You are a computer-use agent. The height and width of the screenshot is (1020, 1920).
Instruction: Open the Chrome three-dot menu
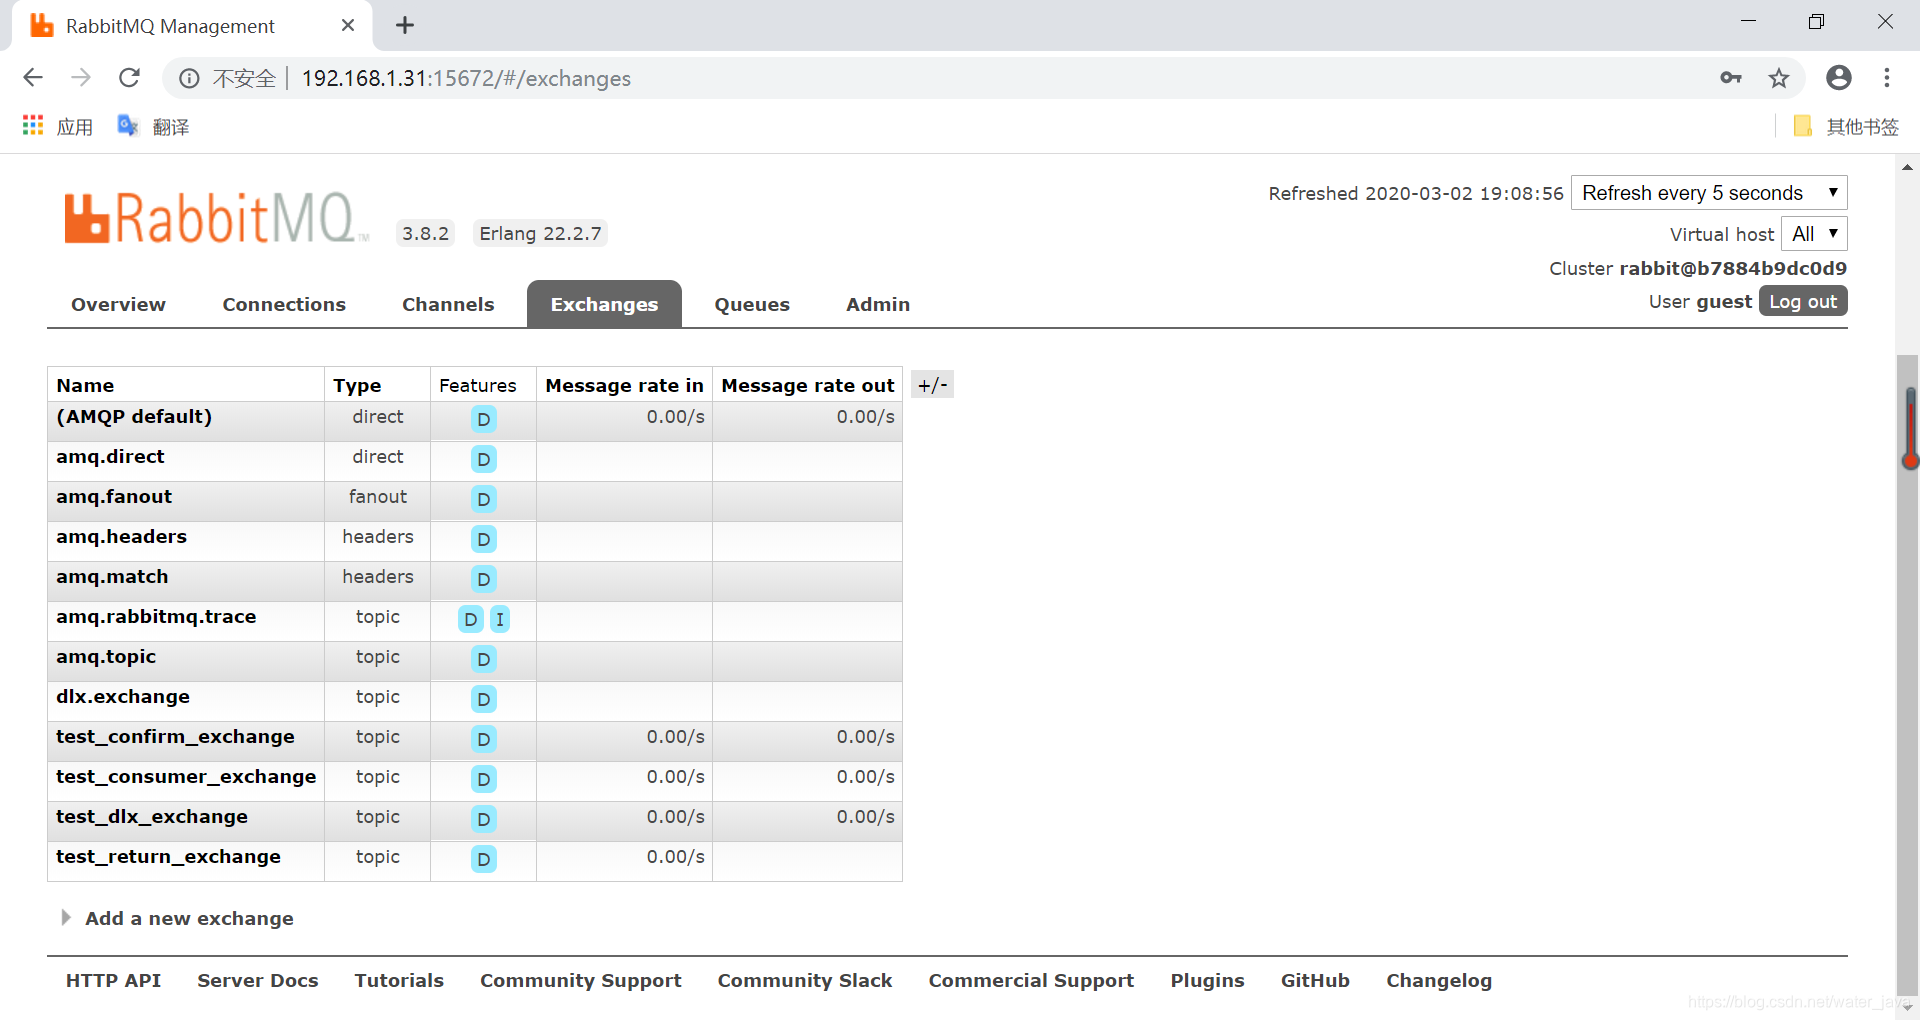(x=1887, y=78)
